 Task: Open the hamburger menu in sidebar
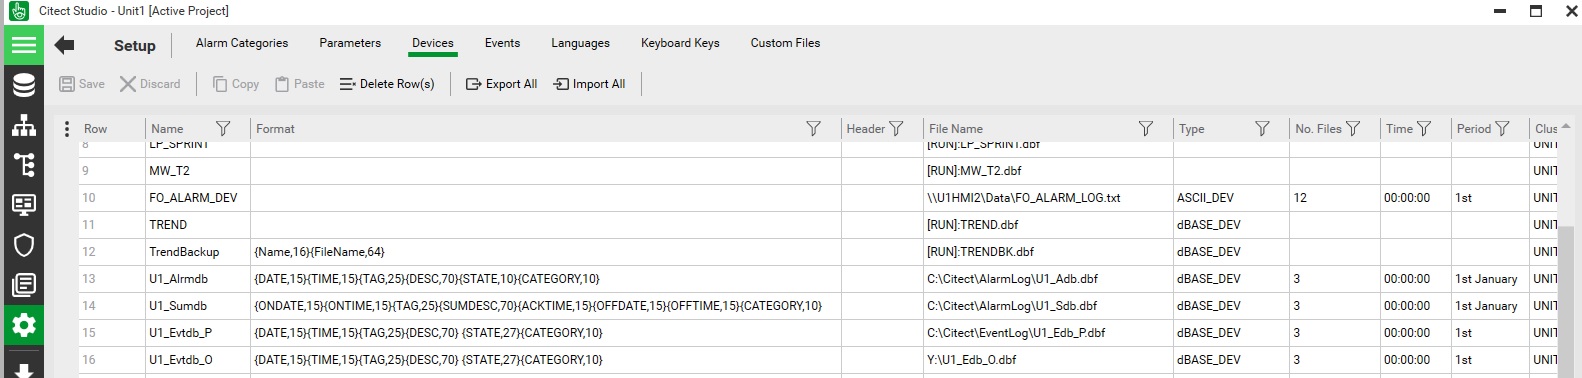(x=24, y=45)
